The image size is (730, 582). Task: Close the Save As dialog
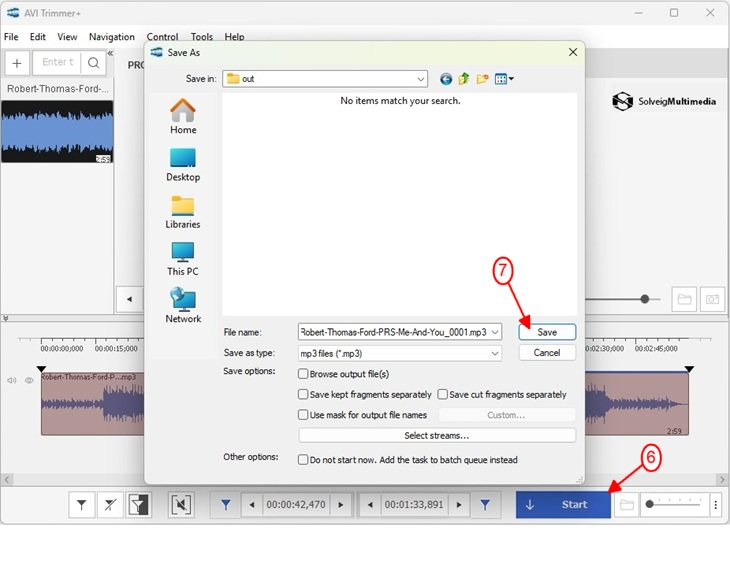point(573,52)
